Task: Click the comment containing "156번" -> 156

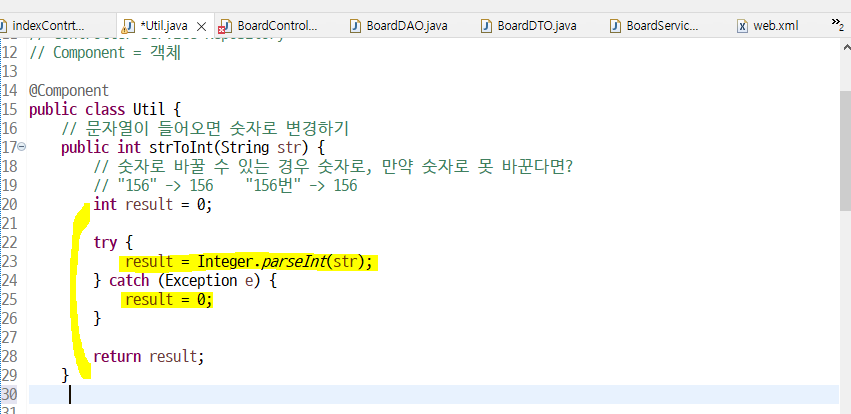Action: 226,186
